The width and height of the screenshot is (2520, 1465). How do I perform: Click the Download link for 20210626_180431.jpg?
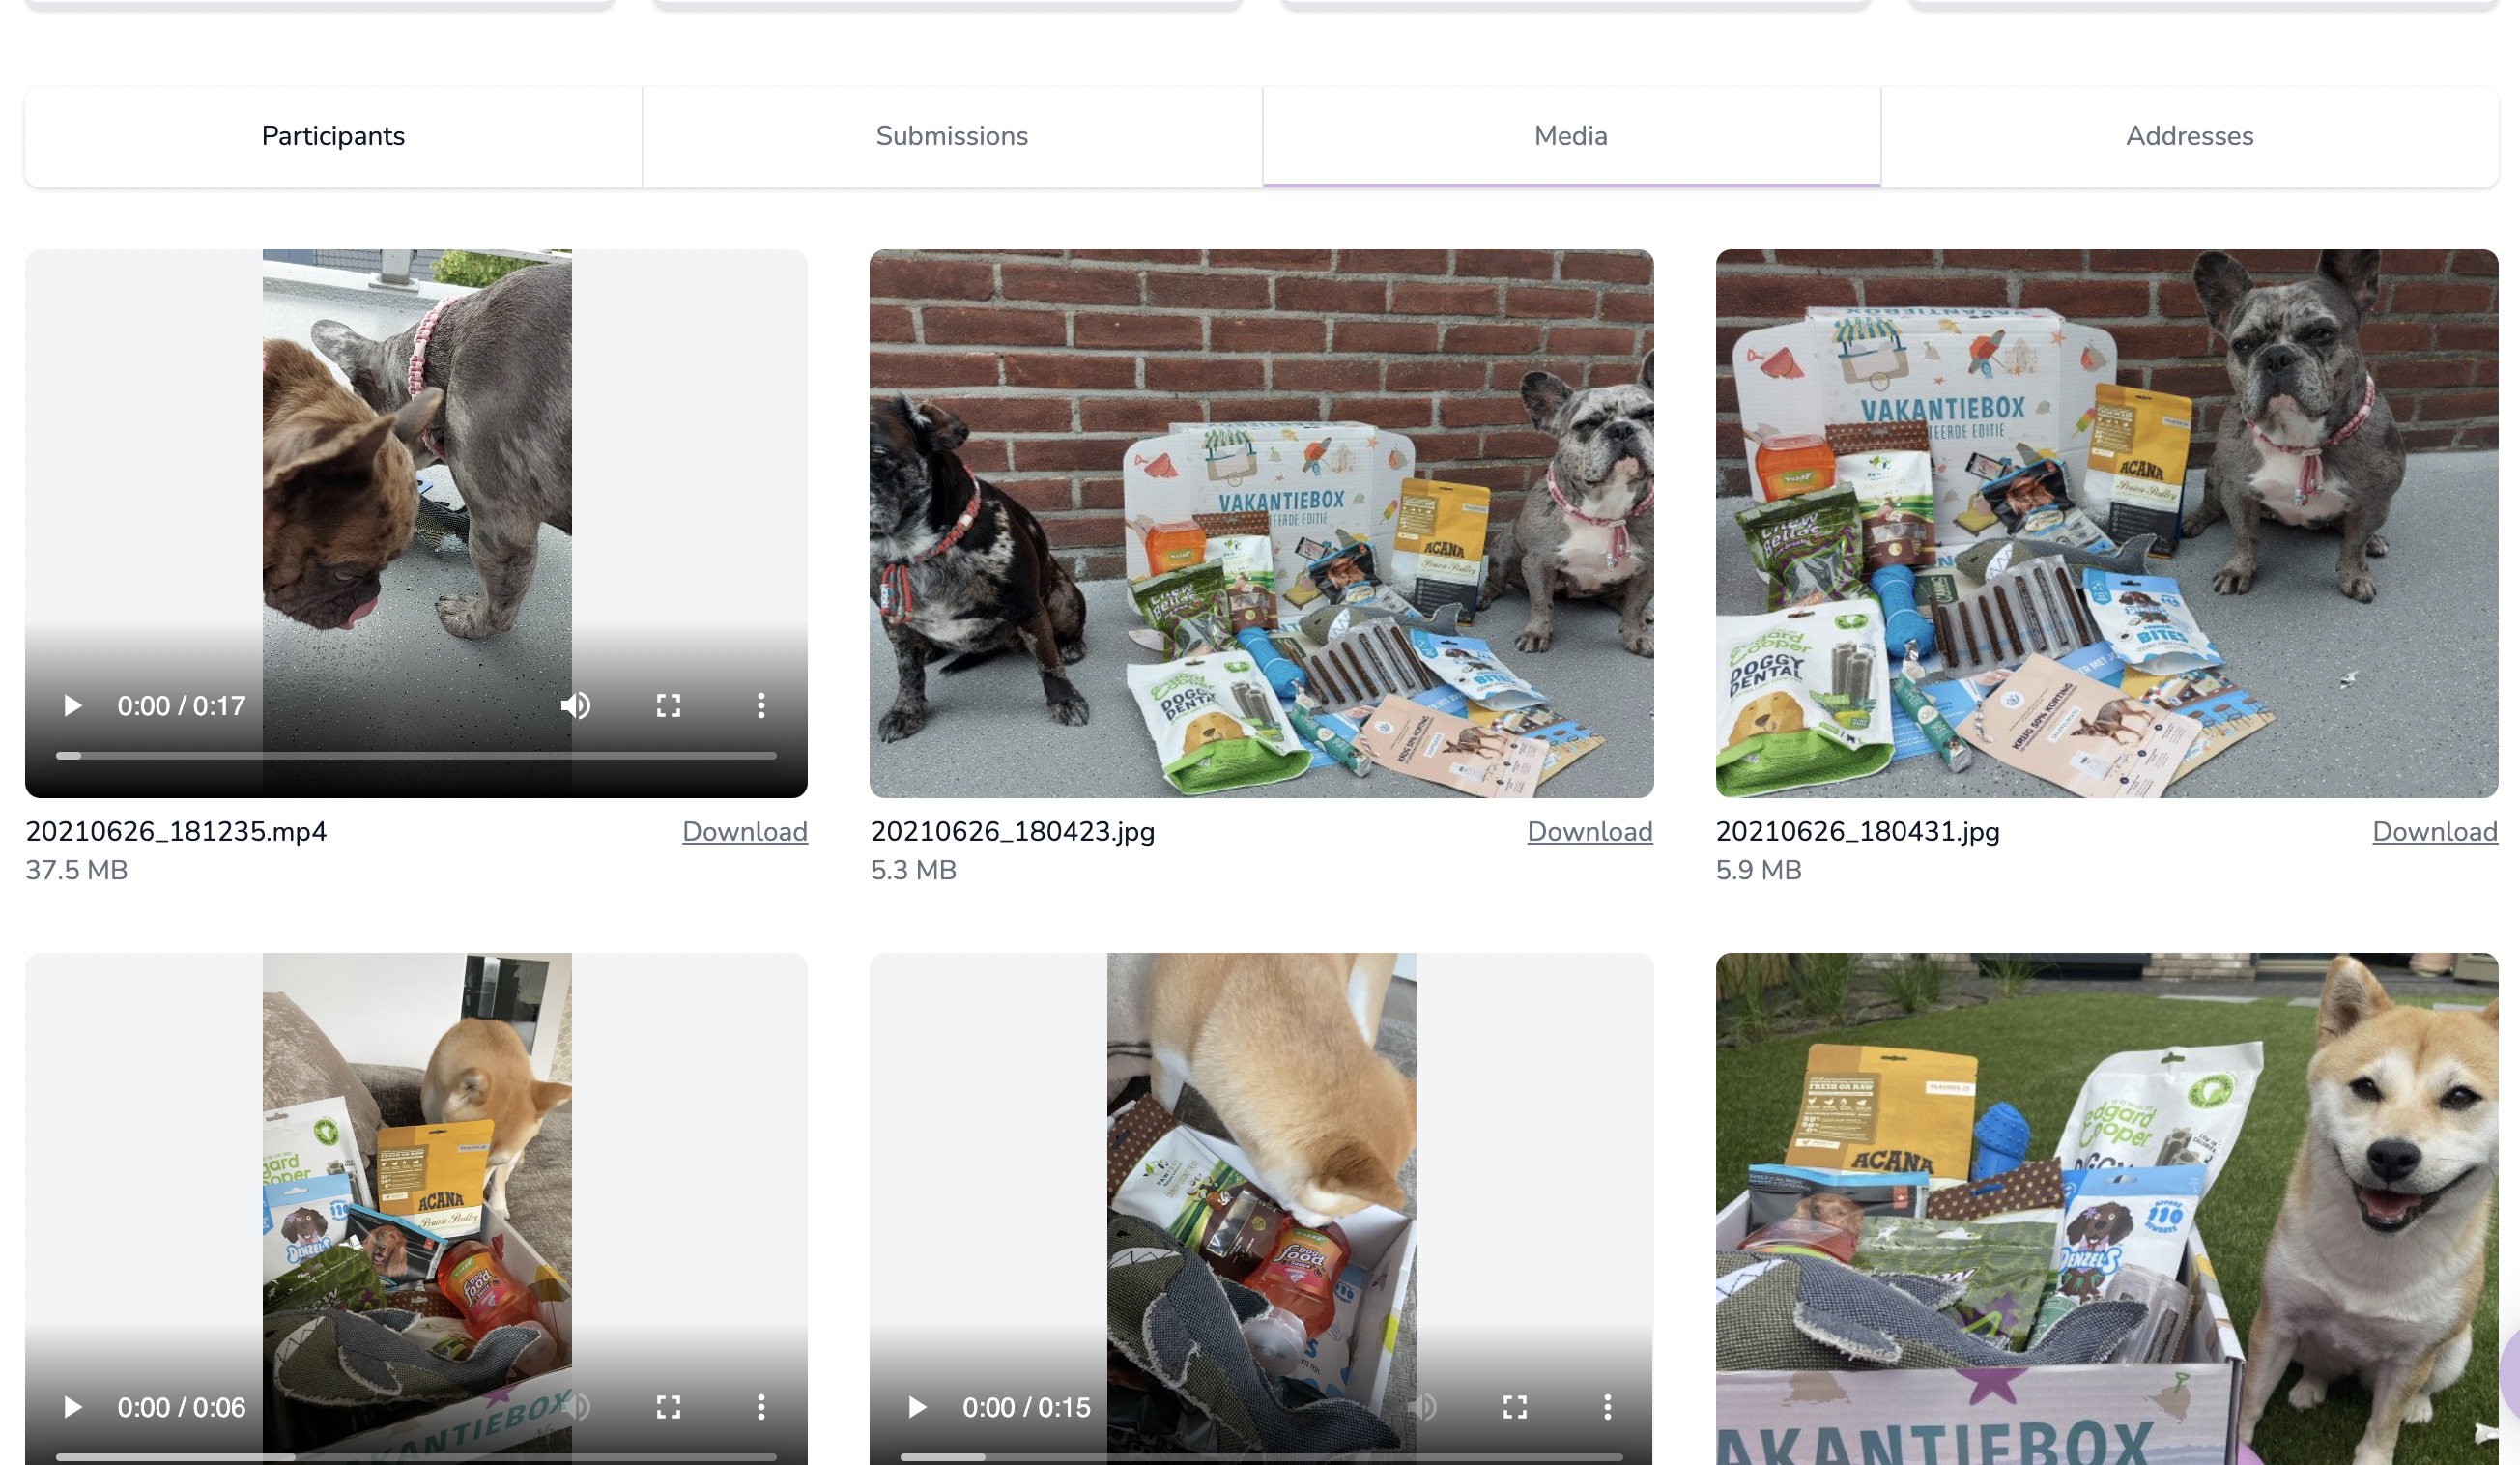(2434, 831)
